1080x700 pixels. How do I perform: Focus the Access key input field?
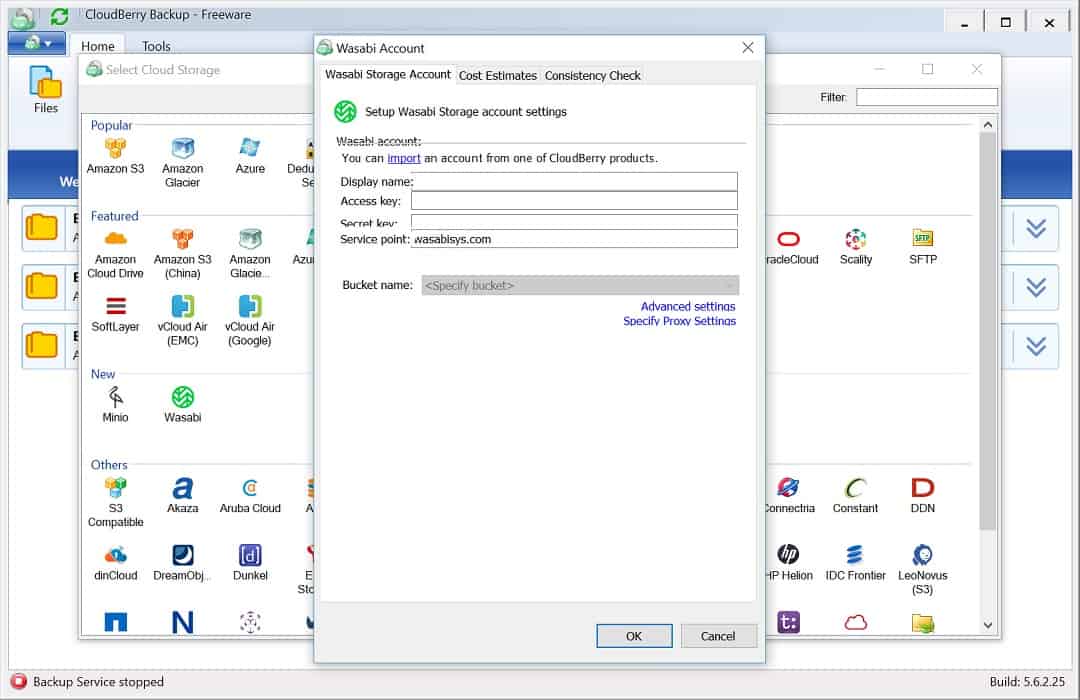(574, 200)
